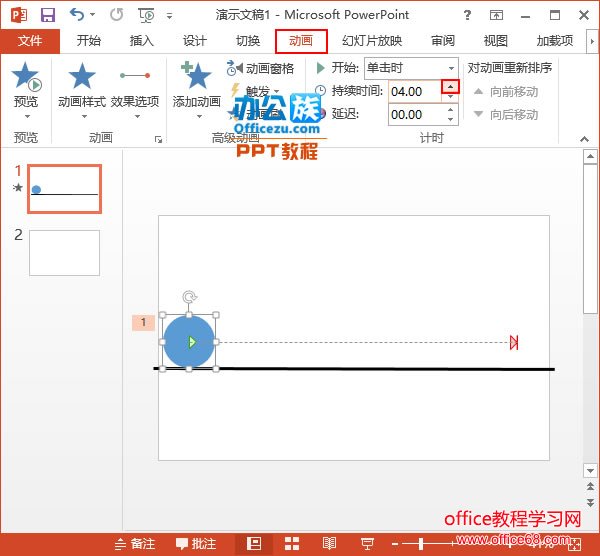The height and width of the screenshot is (556, 600).
Task: Open the customize quick access toolbar arrow
Action: [169, 16]
